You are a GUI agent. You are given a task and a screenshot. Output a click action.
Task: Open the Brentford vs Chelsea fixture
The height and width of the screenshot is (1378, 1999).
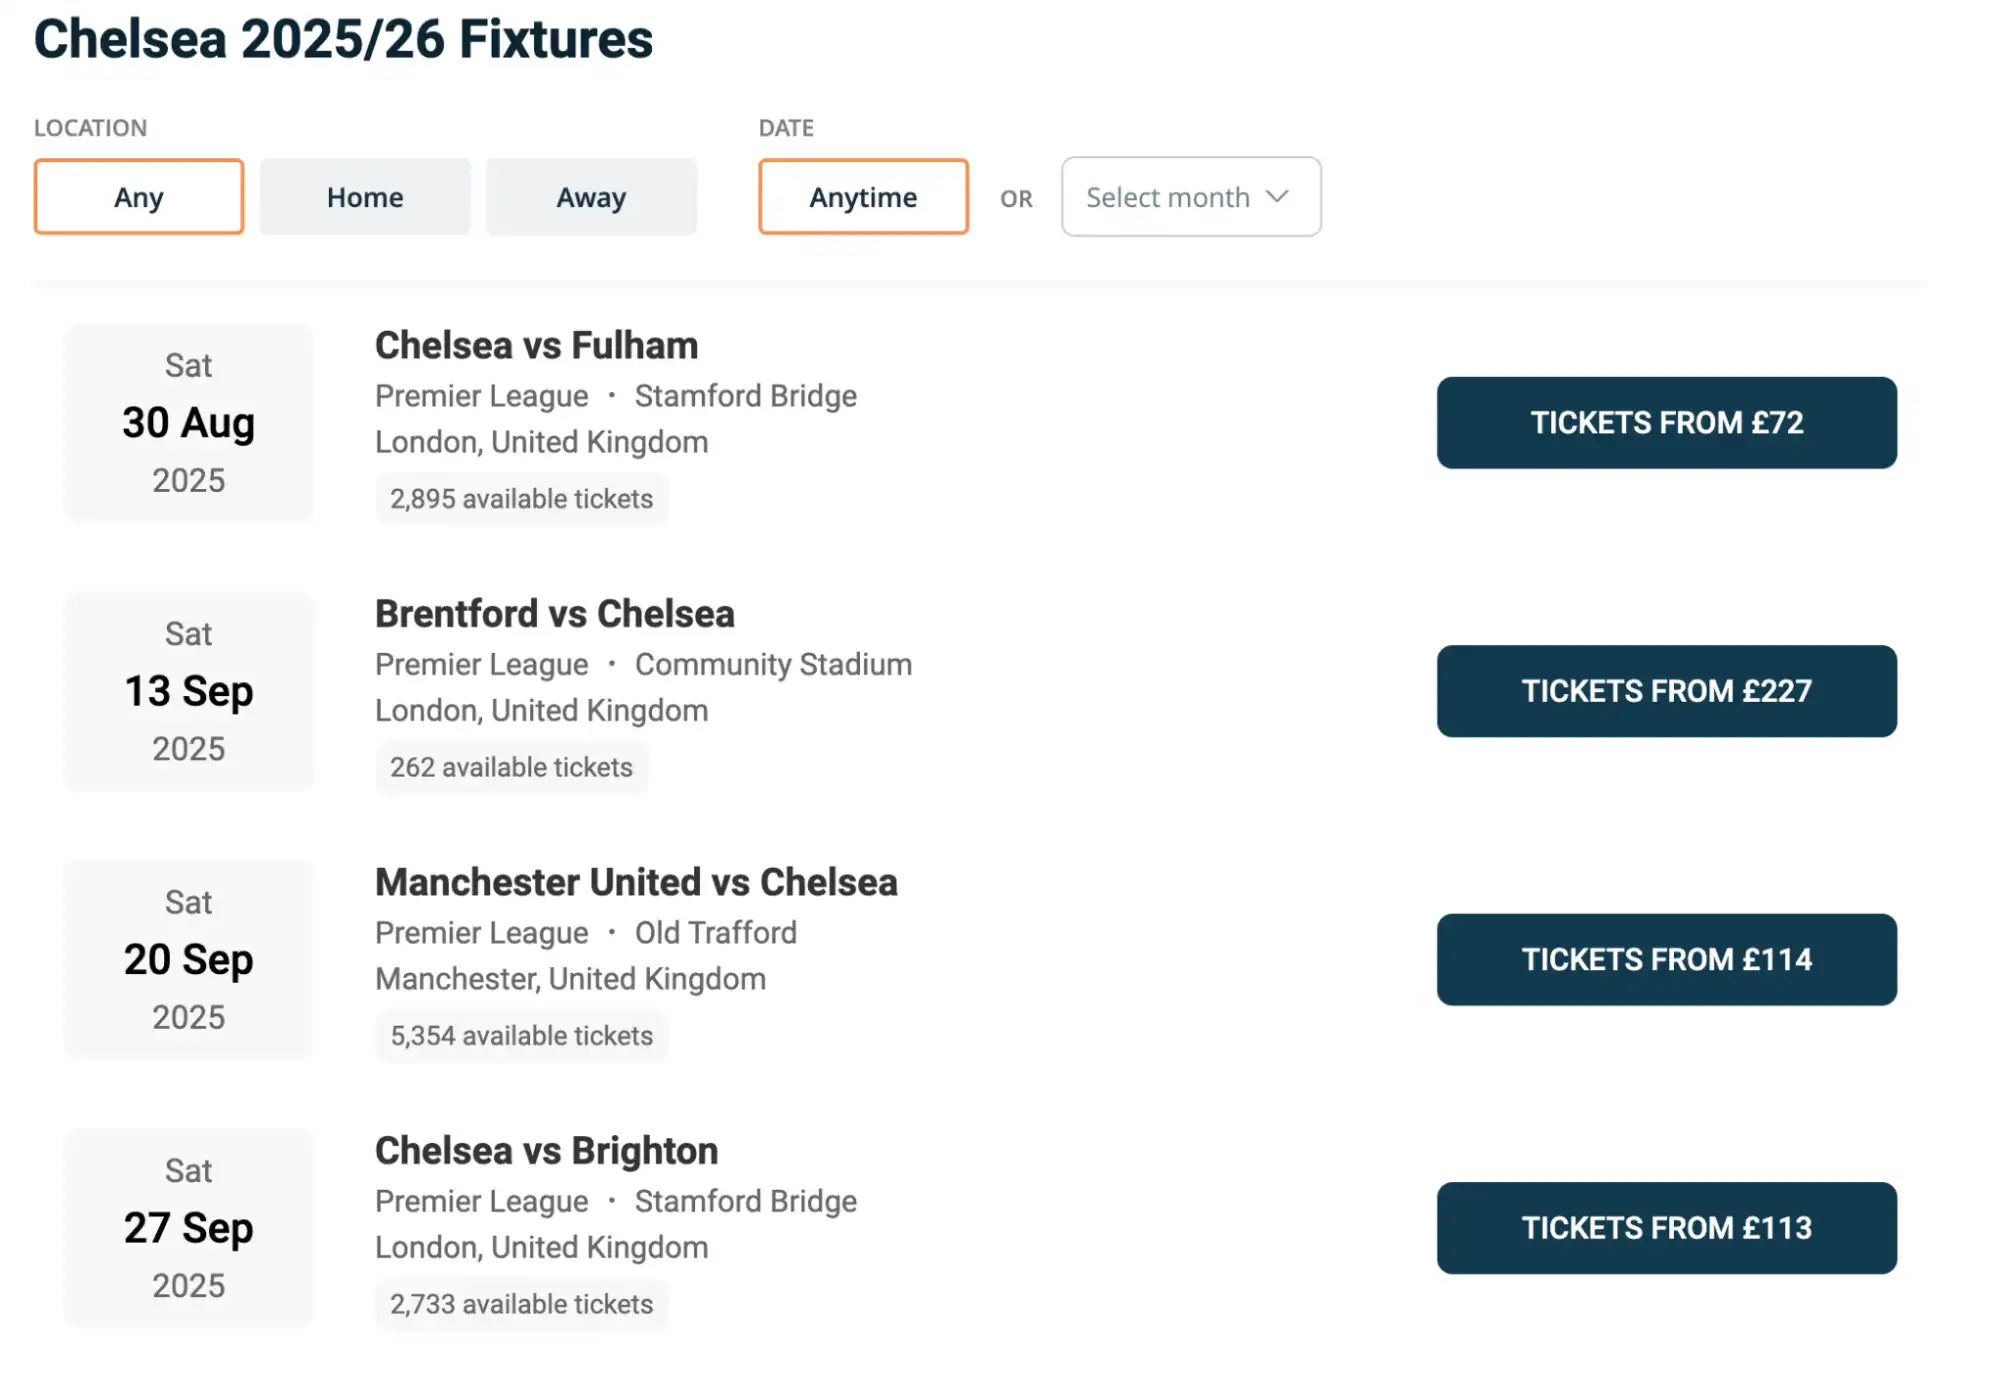pyautogui.click(x=554, y=613)
